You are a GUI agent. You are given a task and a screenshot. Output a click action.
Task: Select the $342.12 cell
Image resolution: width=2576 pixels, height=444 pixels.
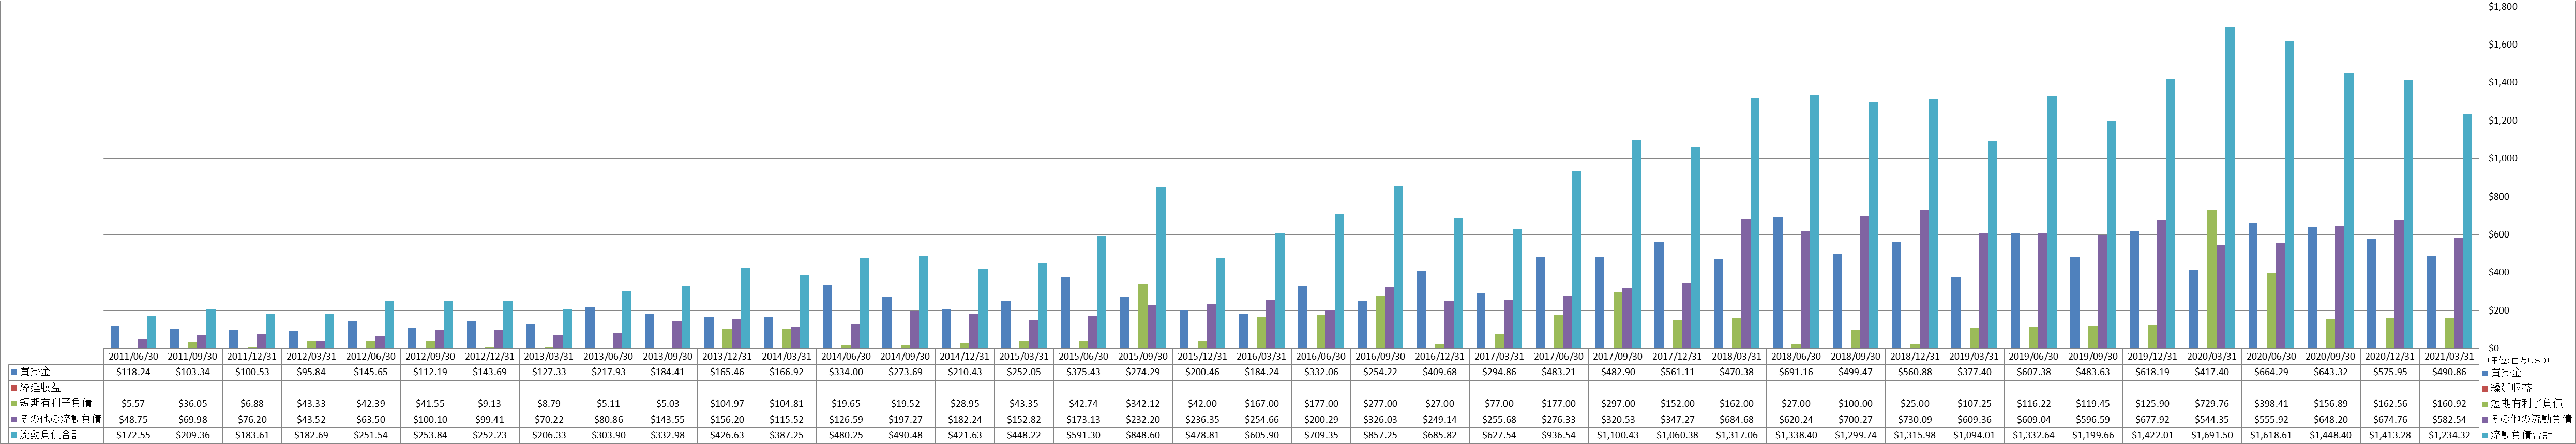click(1143, 404)
